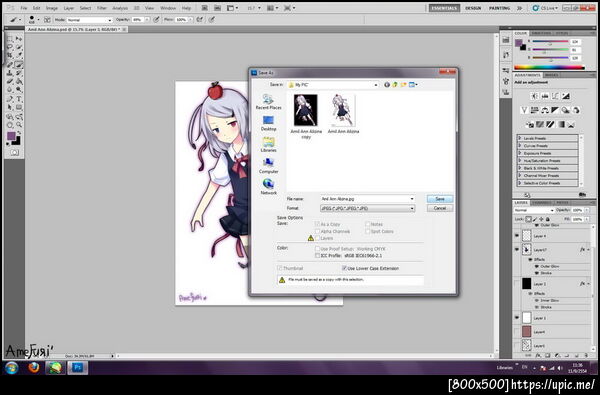Click the Cancel button
The image size is (600, 395).
coord(440,208)
